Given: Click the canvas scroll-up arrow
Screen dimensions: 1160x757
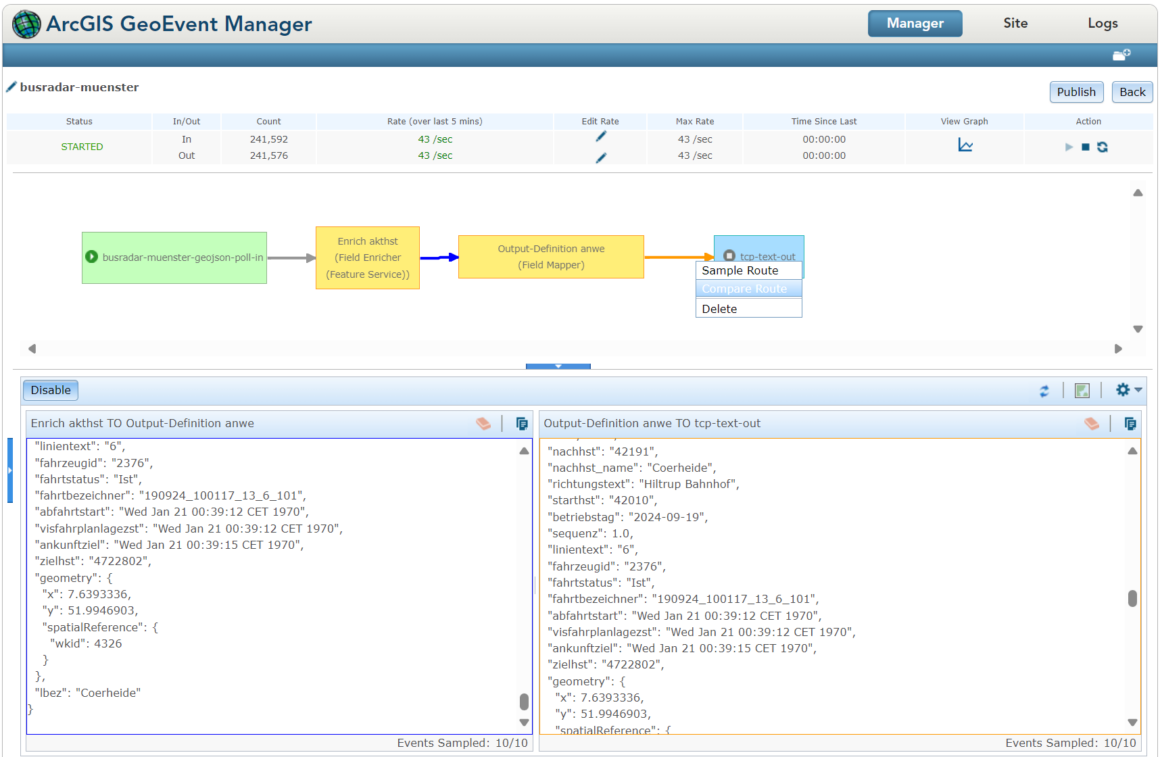Looking at the screenshot, I should coord(1138,192).
